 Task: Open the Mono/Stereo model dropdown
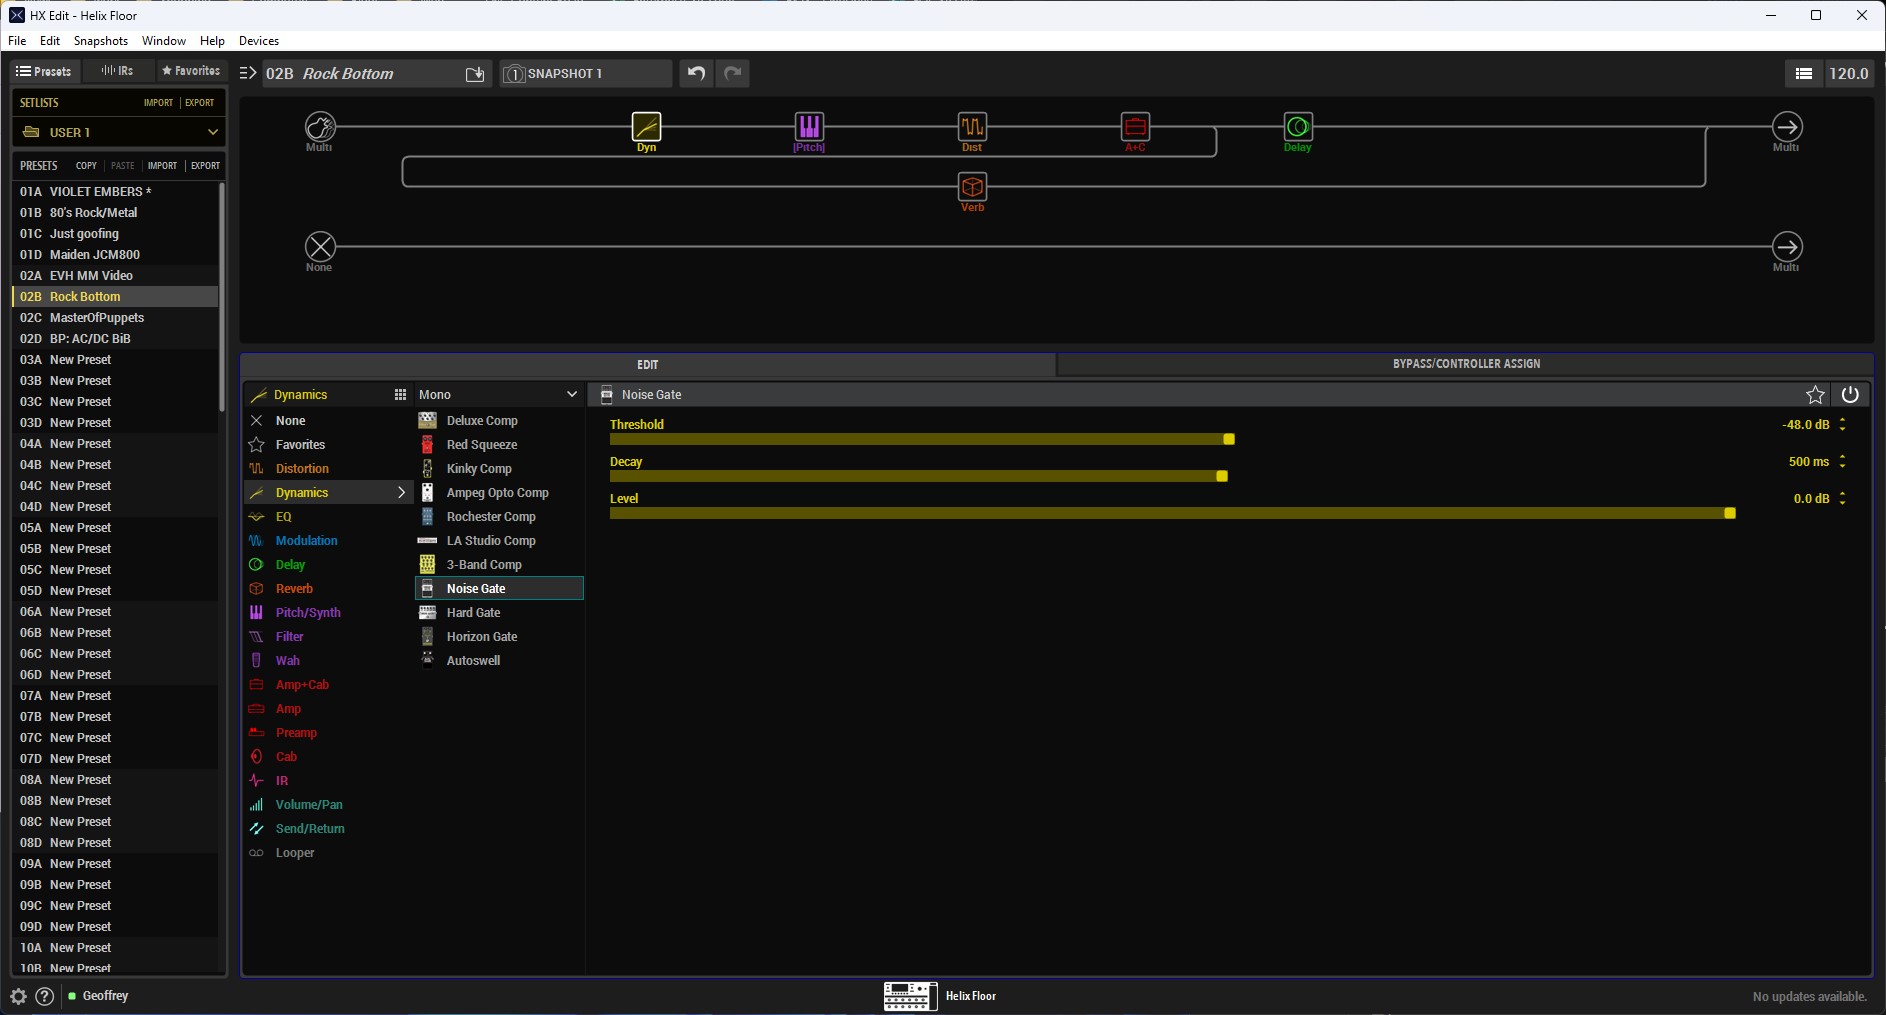coord(499,394)
